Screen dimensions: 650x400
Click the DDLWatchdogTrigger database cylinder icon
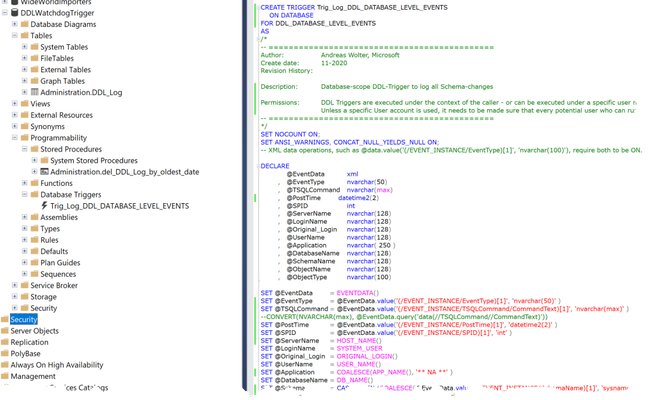click(x=15, y=13)
